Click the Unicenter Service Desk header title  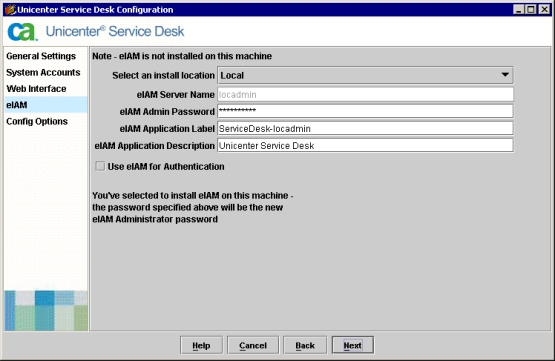point(115,31)
